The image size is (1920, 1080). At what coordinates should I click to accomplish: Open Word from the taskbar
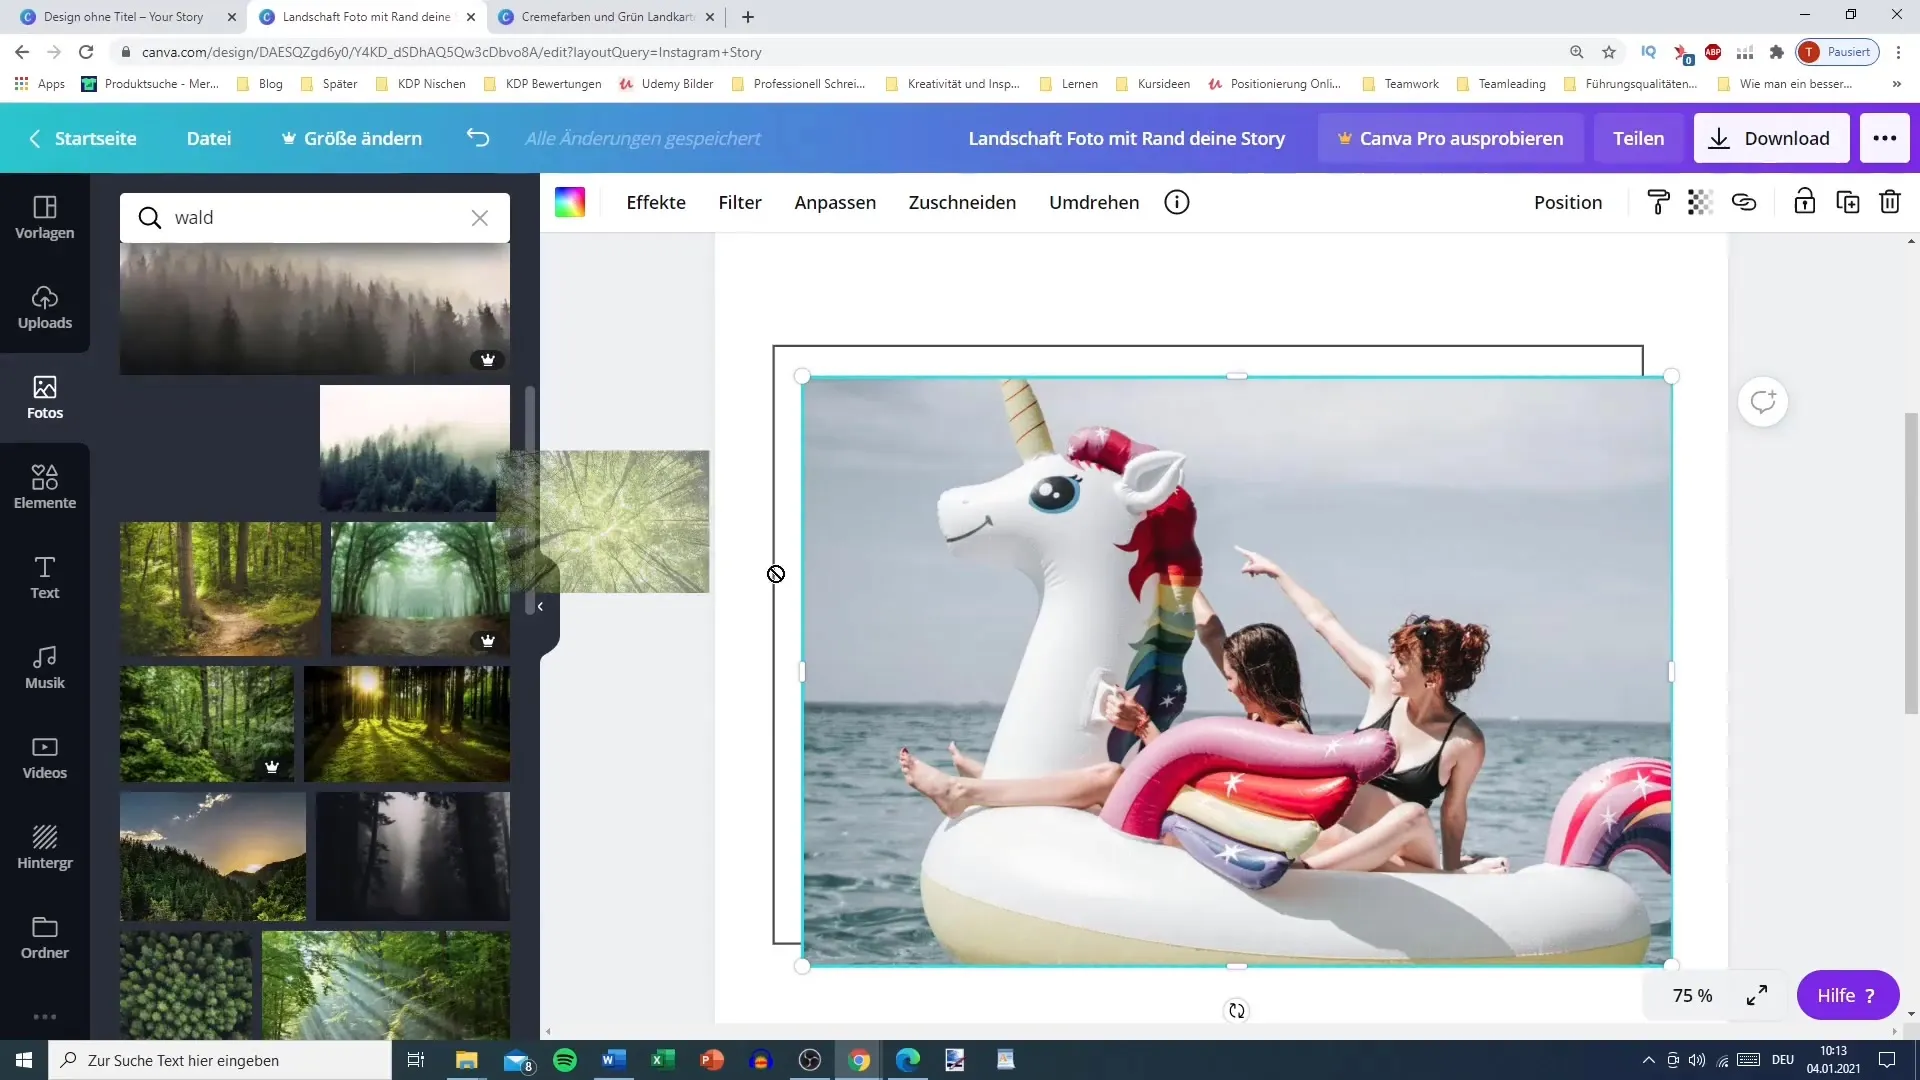click(x=614, y=1060)
